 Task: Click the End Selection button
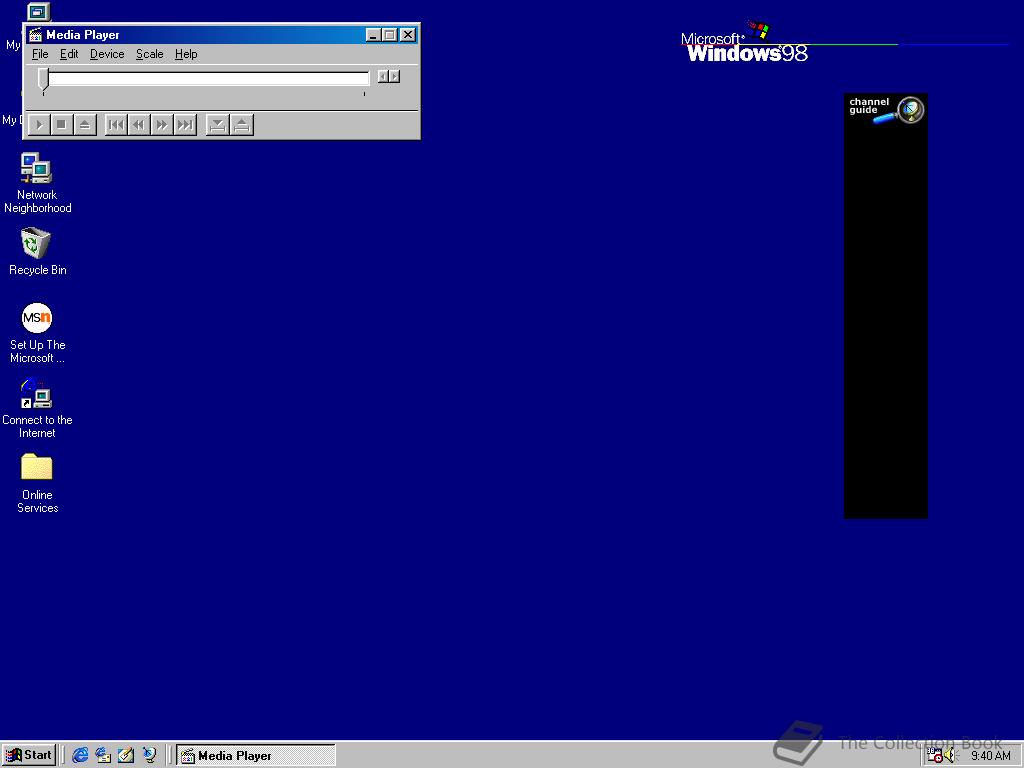tap(242, 124)
